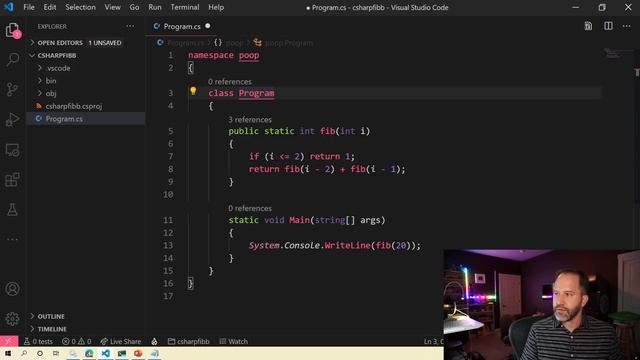Click the split editor right icon
This screenshot has width=640, height=360.
tap(608, 26)
